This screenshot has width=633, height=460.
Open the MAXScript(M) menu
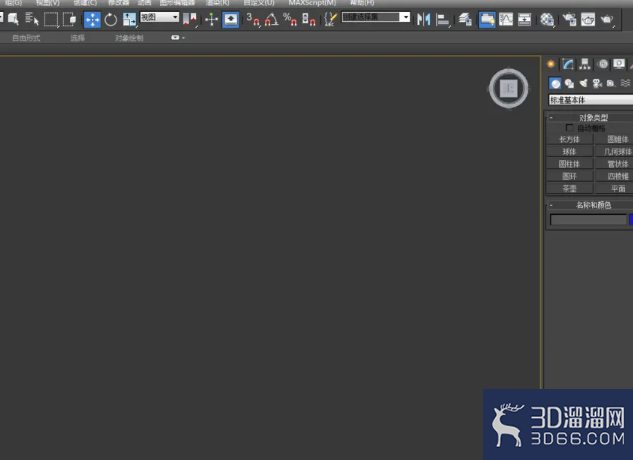[312, 3]
